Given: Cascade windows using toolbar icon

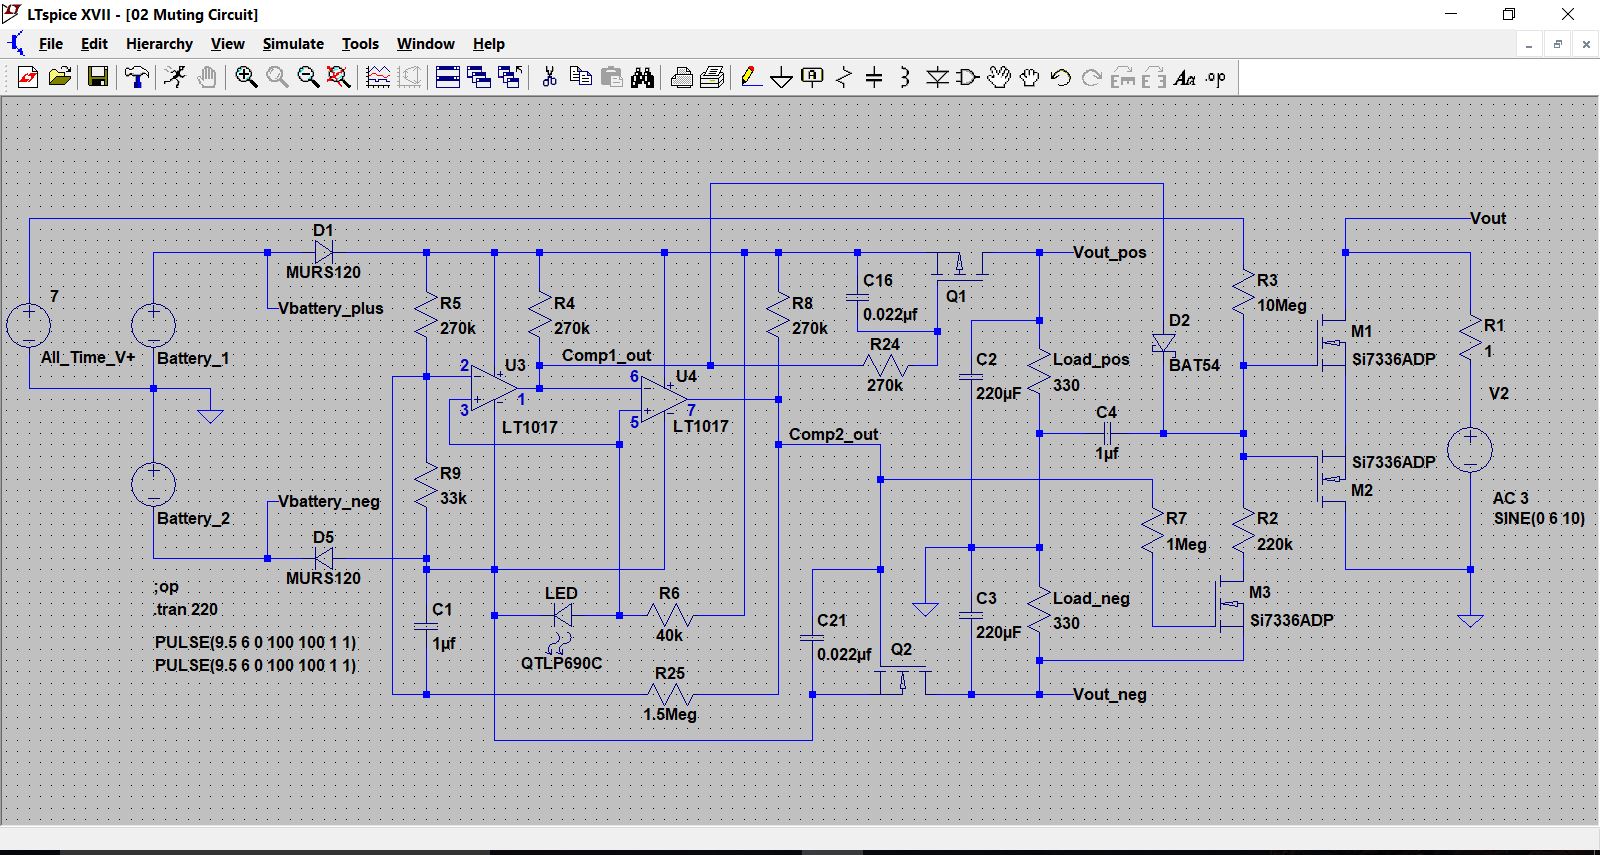Looking at the screenshot, I should pos(479,77).
